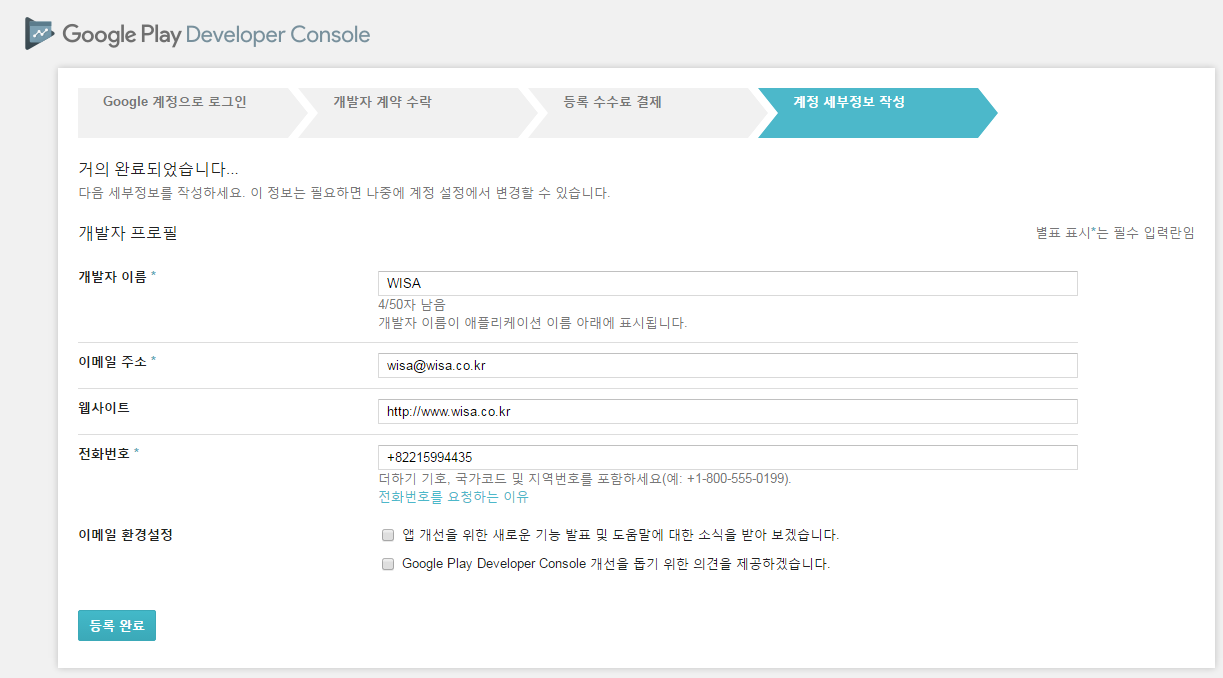Viewport: 1223px width, 678px height.
Task: Click the phone format hint with +1-800-555-0199
Action: point(585,478)
